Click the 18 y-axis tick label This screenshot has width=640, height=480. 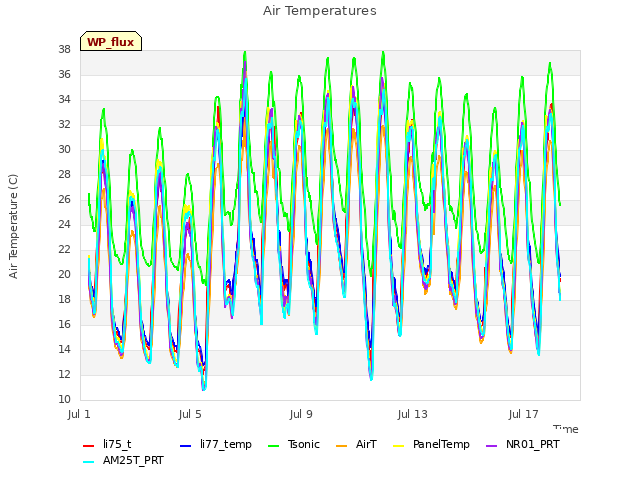click(x=64, y=300)
